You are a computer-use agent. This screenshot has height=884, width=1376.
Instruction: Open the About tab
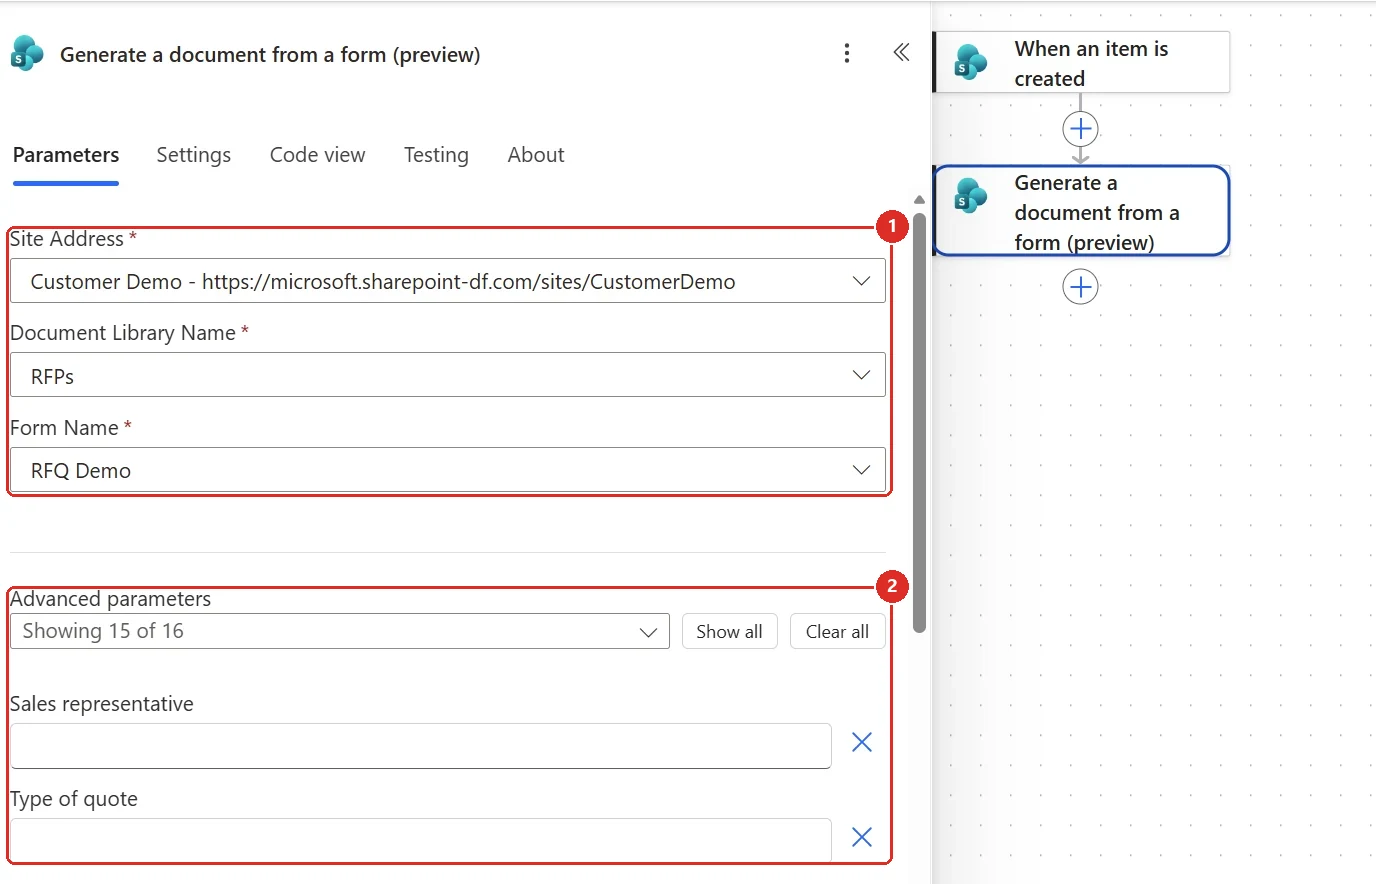[536, 155]
